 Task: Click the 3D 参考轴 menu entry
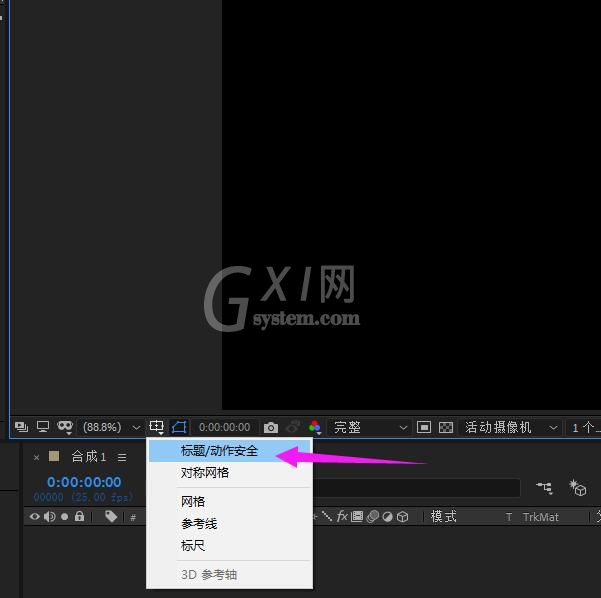(x=229, y=575)
